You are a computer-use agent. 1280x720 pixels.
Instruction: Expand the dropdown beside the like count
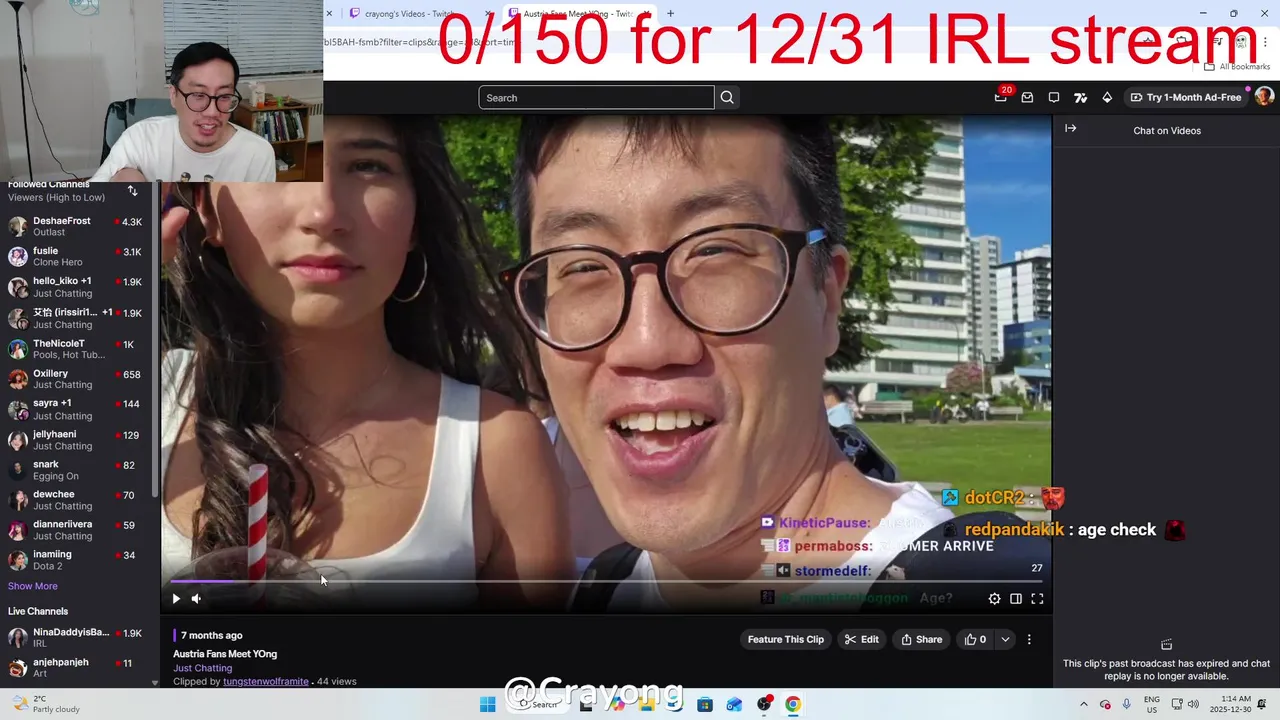(1005, 639)
